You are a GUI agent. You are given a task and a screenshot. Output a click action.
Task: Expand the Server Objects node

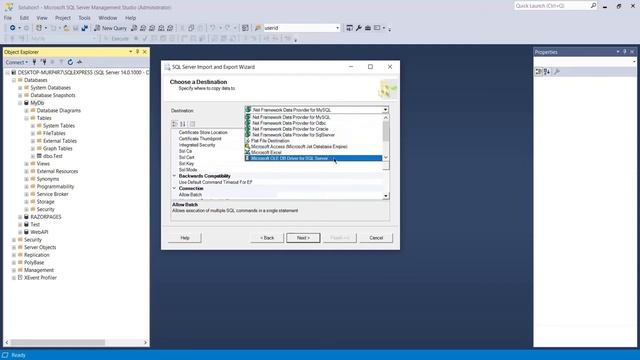coord(14,247)
